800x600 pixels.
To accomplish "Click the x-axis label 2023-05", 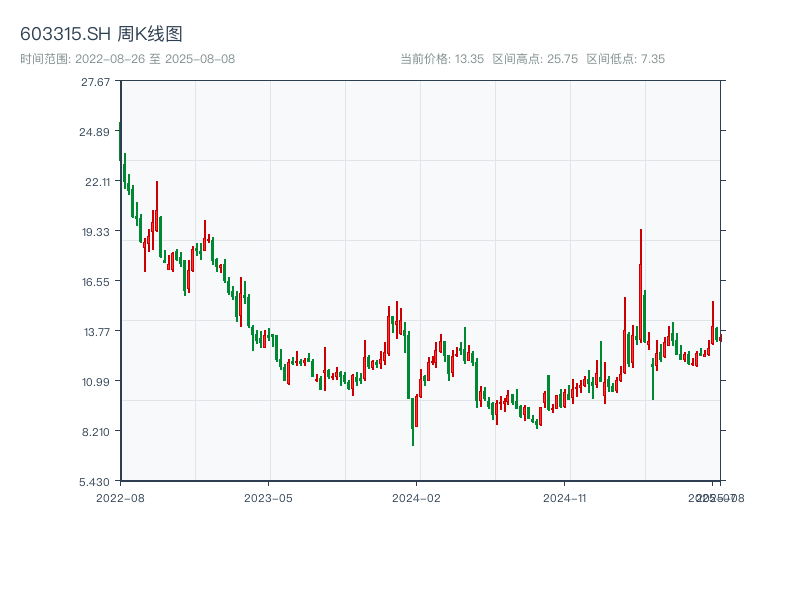I will [x=268, y=498].
